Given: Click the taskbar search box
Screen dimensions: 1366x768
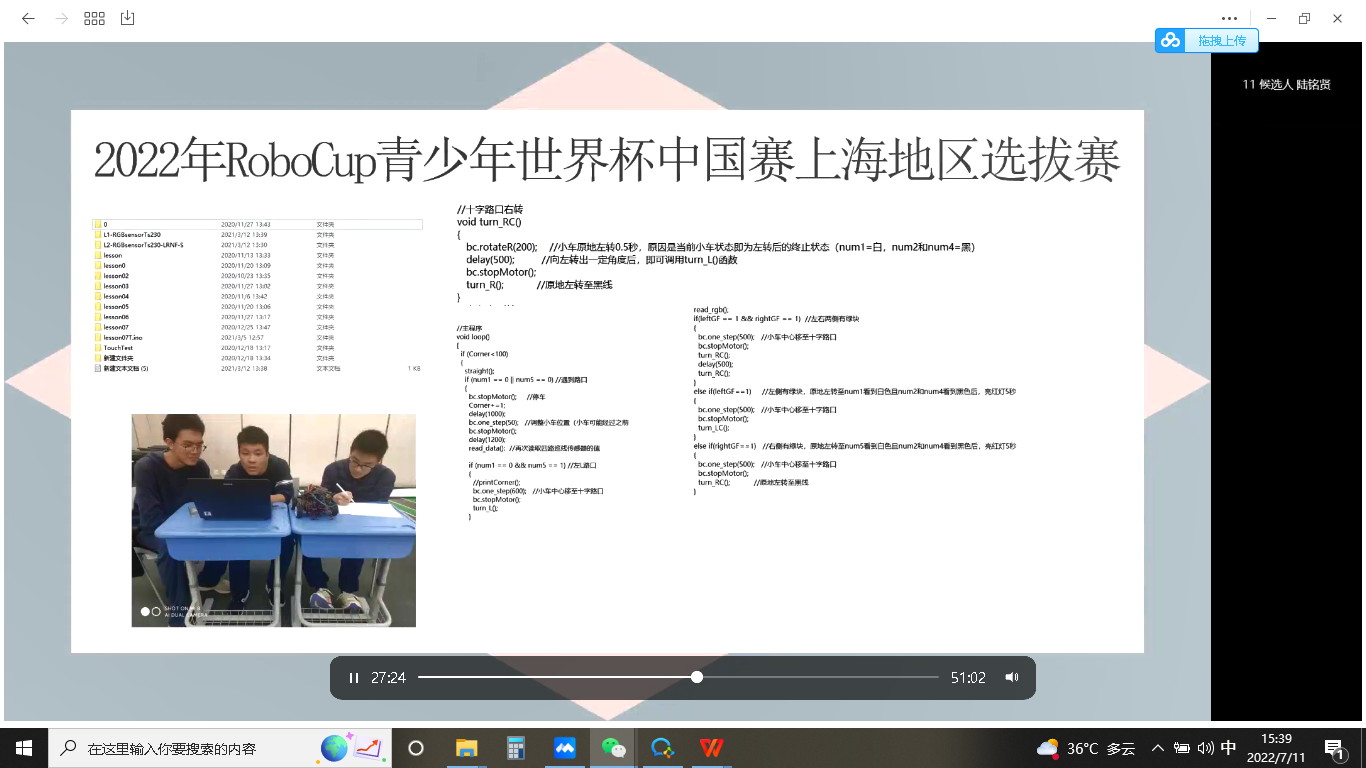Looking at the screenshot, I should tap(180, 748).
